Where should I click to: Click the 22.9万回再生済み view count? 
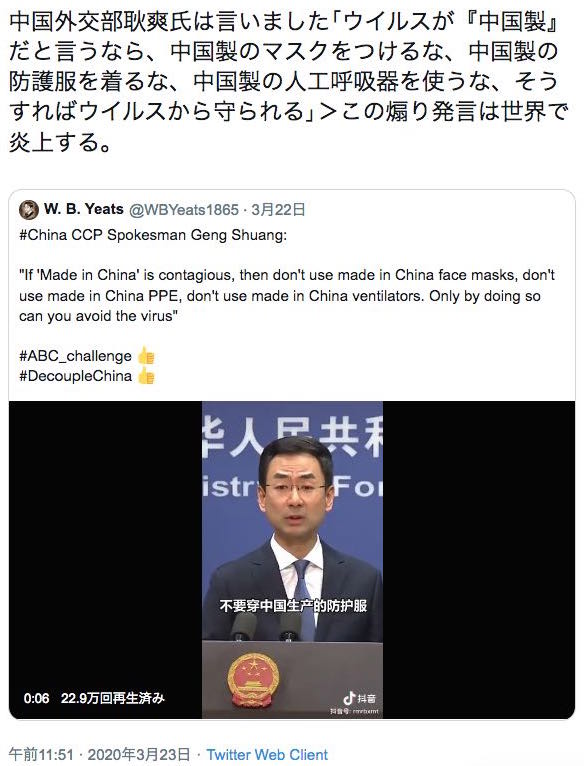tap(112, 698)
